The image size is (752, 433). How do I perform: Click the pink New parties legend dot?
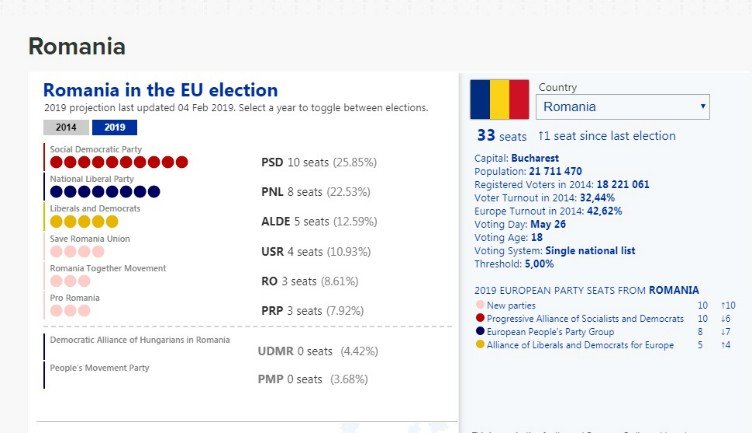480,305
